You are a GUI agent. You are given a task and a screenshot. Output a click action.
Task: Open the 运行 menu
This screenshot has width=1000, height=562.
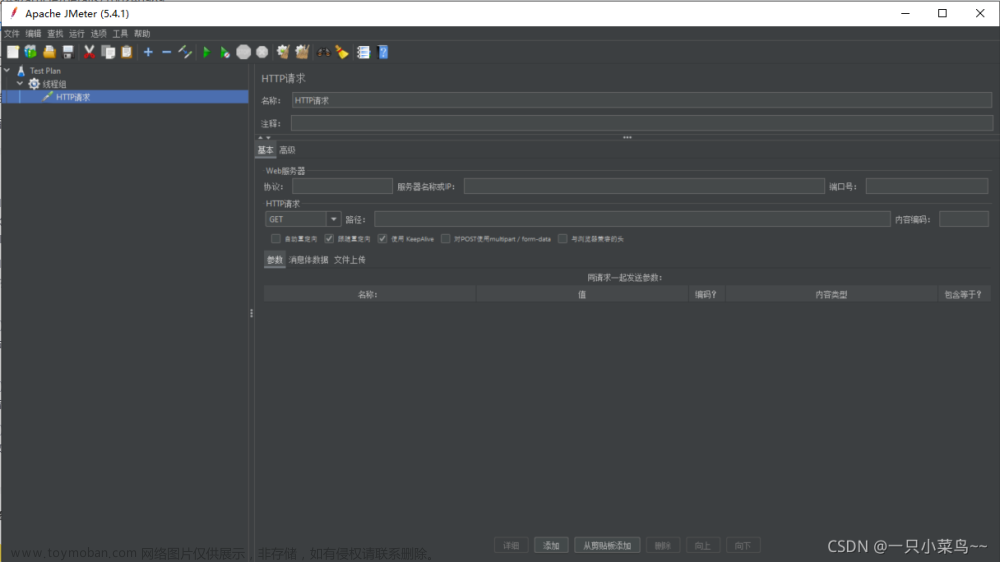(x=77, y=34)
